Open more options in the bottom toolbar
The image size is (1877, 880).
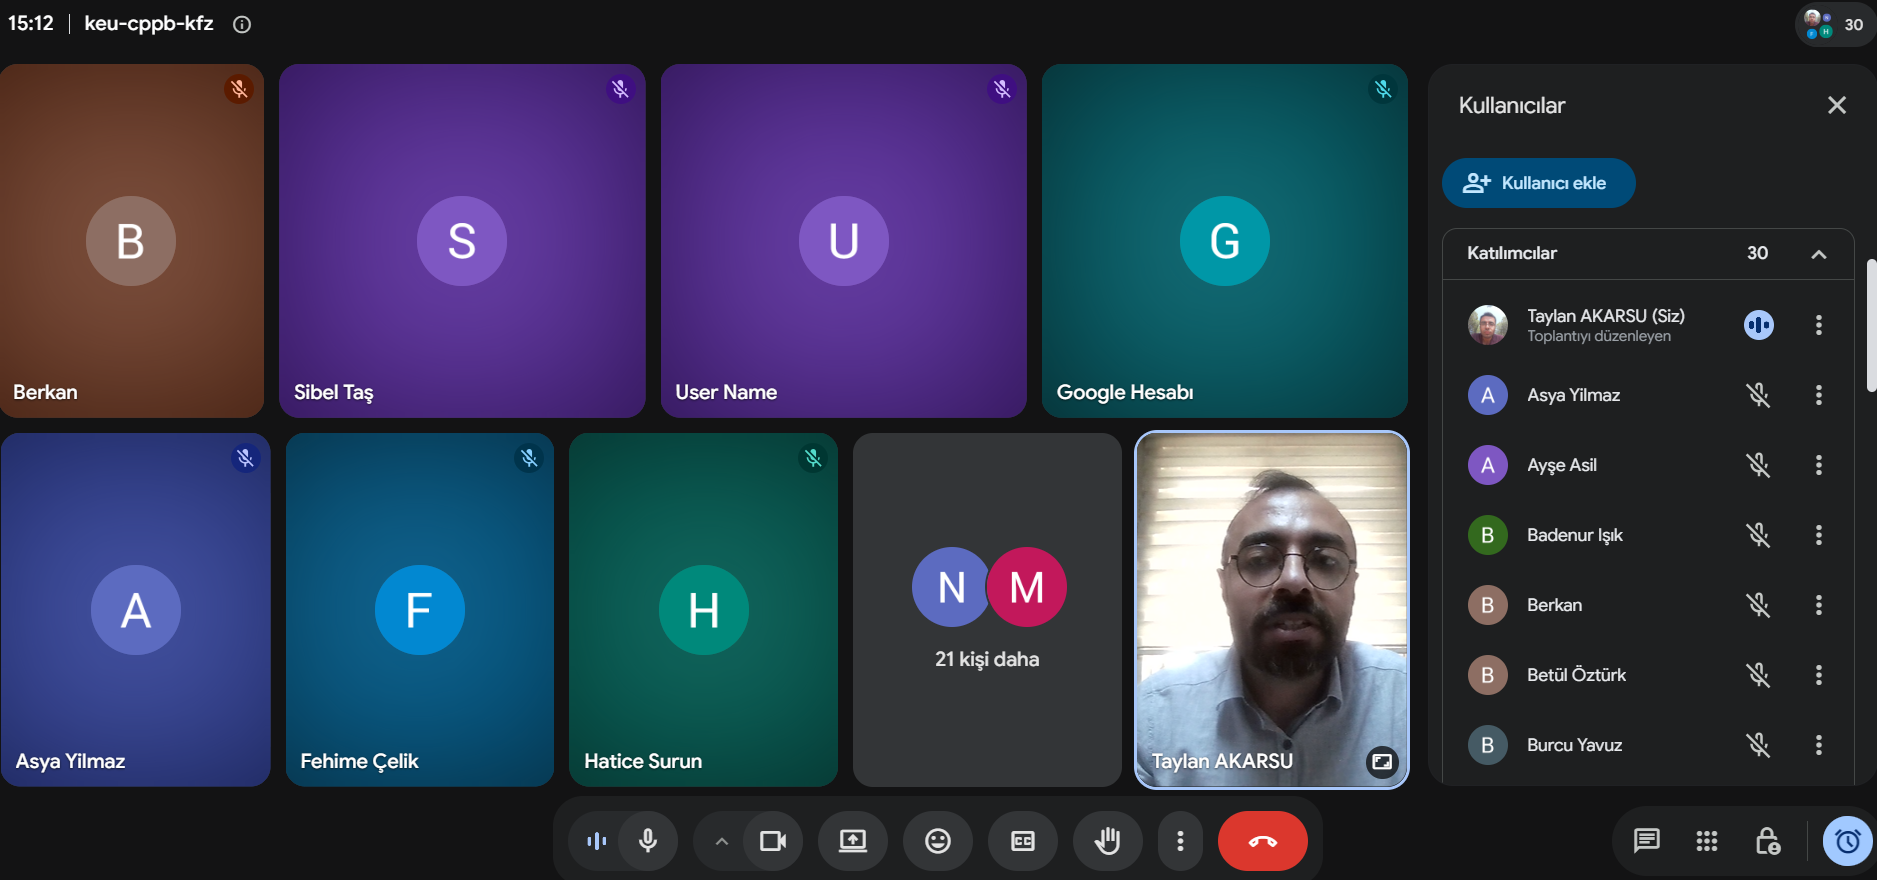(1181, 841)
